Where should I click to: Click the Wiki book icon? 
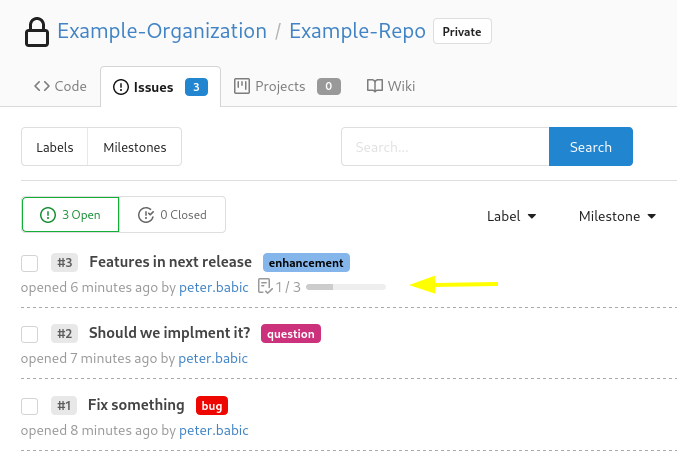click(x=375, y=86)
